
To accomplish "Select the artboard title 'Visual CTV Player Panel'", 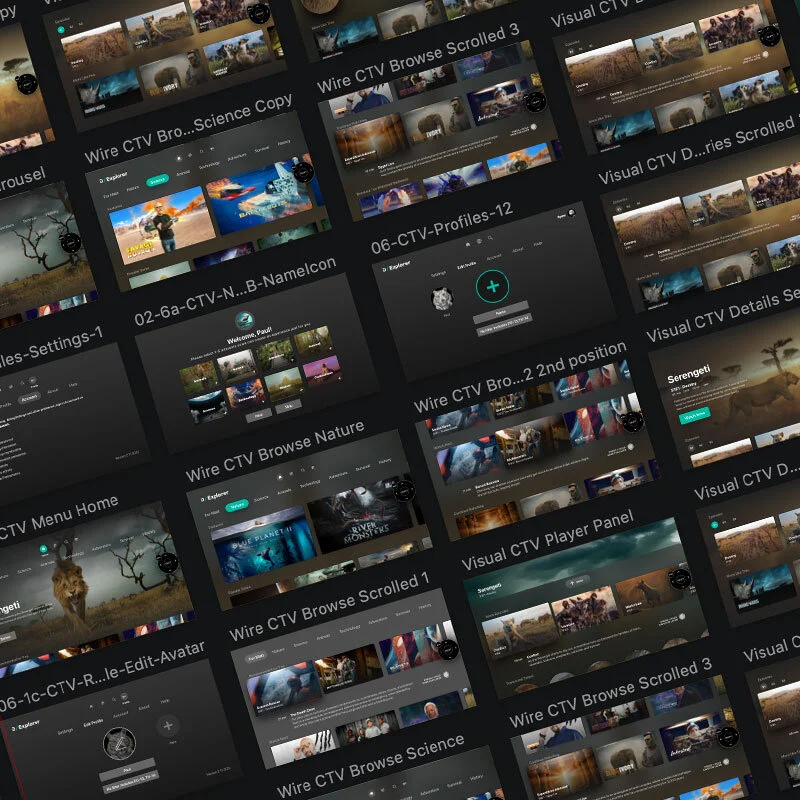I will (548, 539).
